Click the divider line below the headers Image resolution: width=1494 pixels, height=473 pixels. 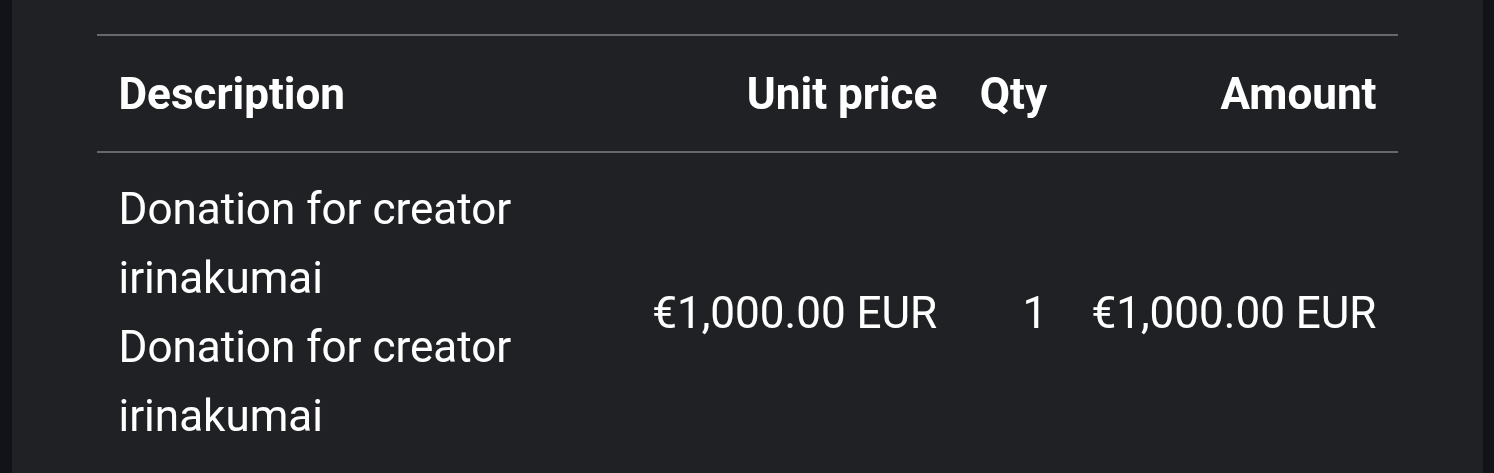coord(747,153)
